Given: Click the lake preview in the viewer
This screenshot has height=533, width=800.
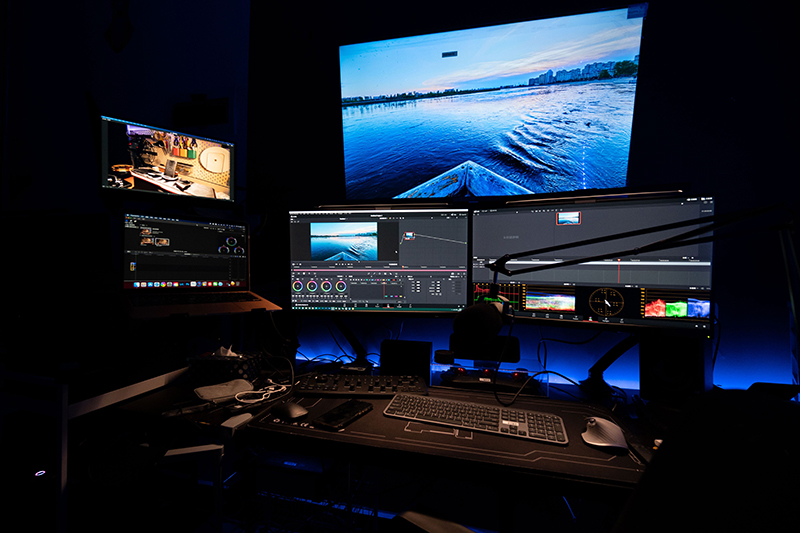Looking at the screenshot, I should [x=343, y=241].
